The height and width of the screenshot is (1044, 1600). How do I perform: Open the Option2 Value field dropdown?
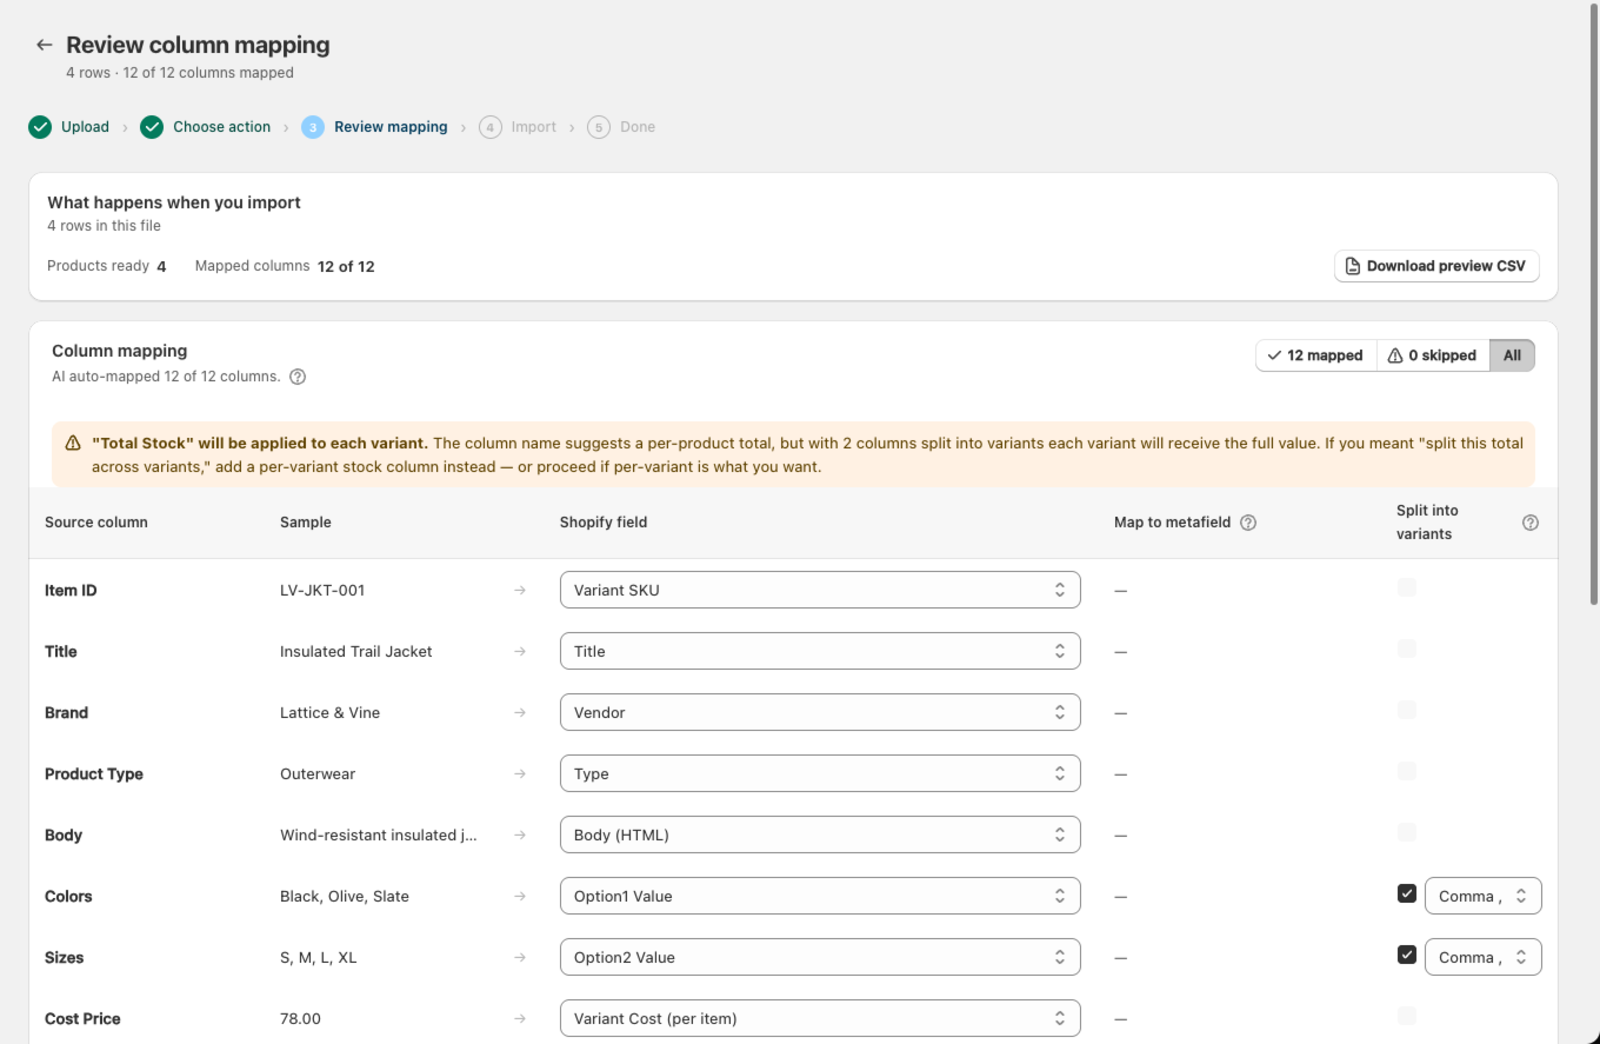(x=820, y=957)
